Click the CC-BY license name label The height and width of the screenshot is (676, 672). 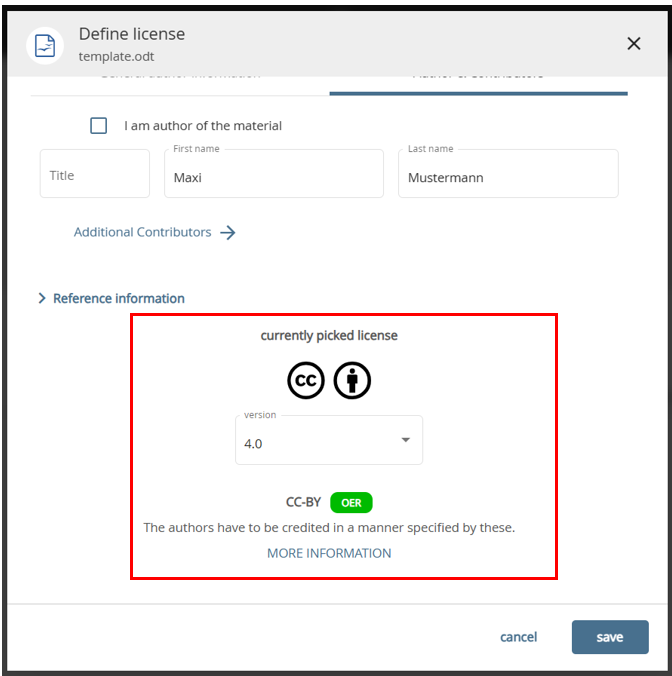tap(303, 502)
